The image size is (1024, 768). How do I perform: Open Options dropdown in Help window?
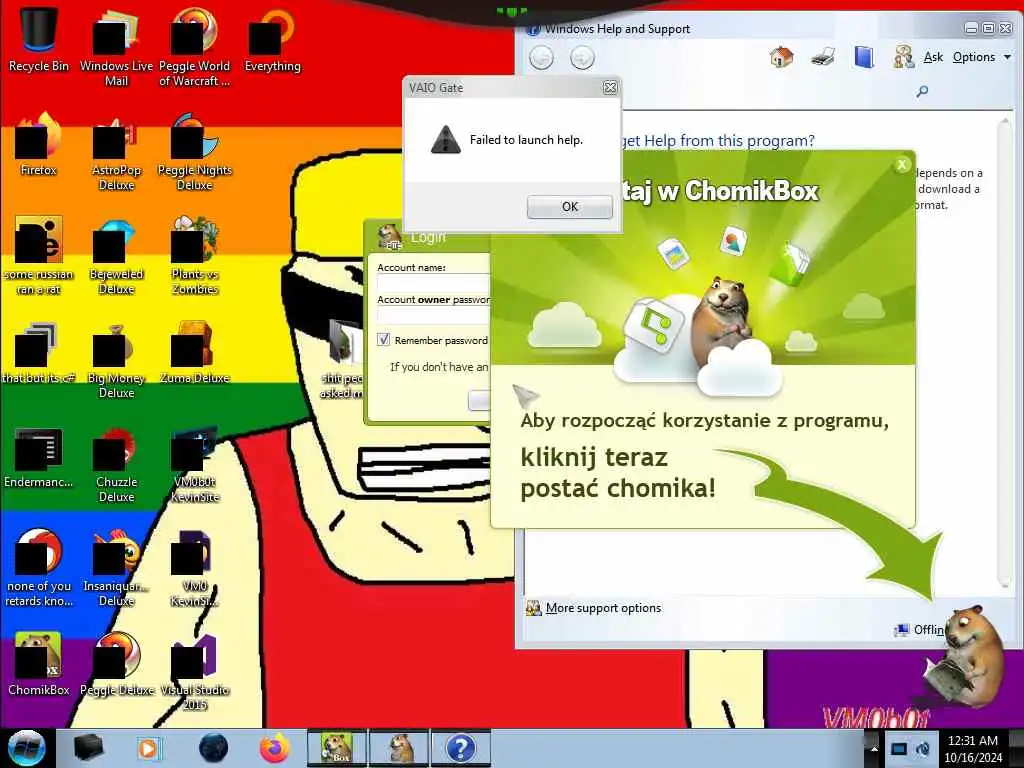982,57
